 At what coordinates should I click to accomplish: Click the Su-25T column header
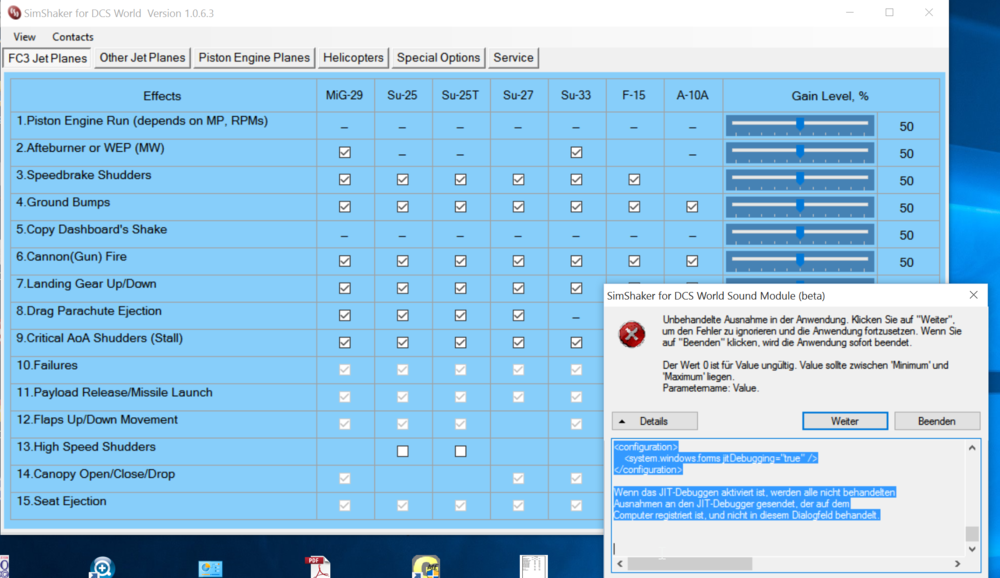point(460,96)
